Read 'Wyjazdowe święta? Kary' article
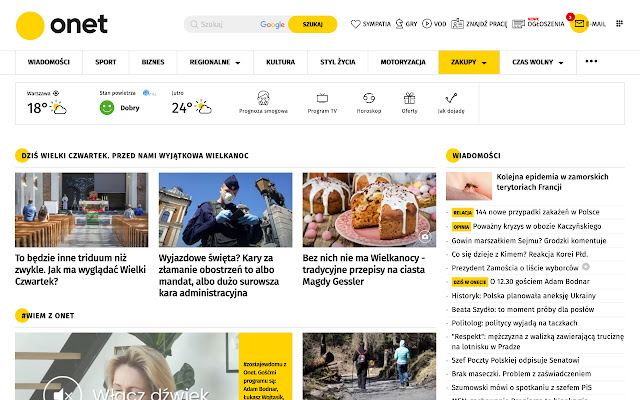 coord(219,275)
